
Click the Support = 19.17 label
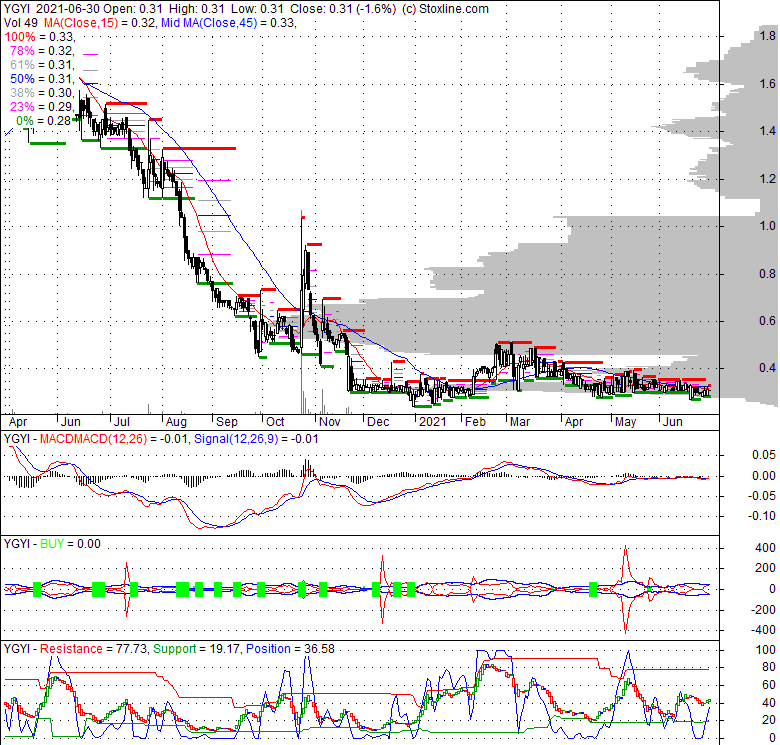[197, 649]
